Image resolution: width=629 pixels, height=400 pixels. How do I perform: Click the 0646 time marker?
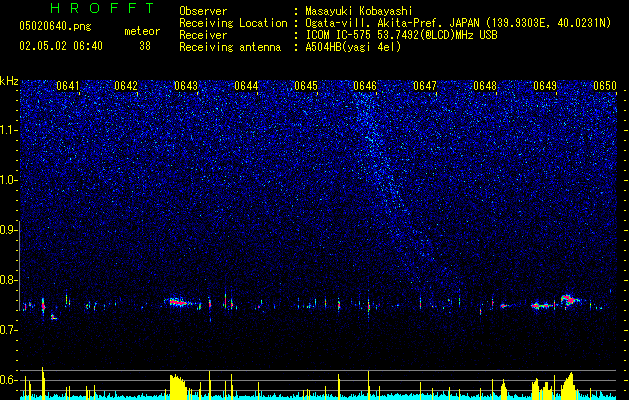[x=365, y=86]
